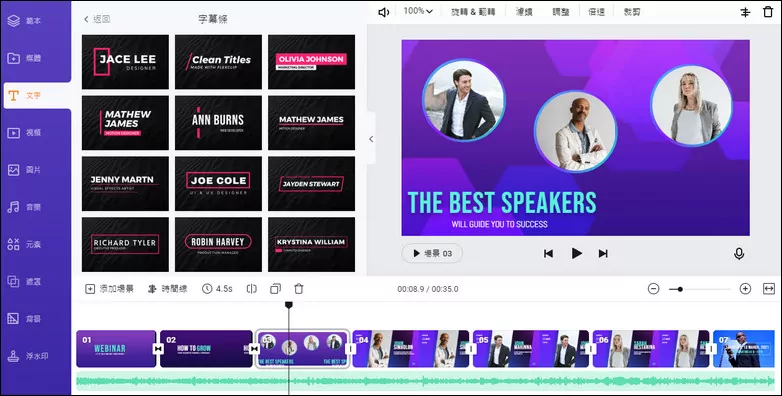Open the Adjust menu in the top toolbar
The height and width of the screenshot is (396, 782).
coord(561,11)
